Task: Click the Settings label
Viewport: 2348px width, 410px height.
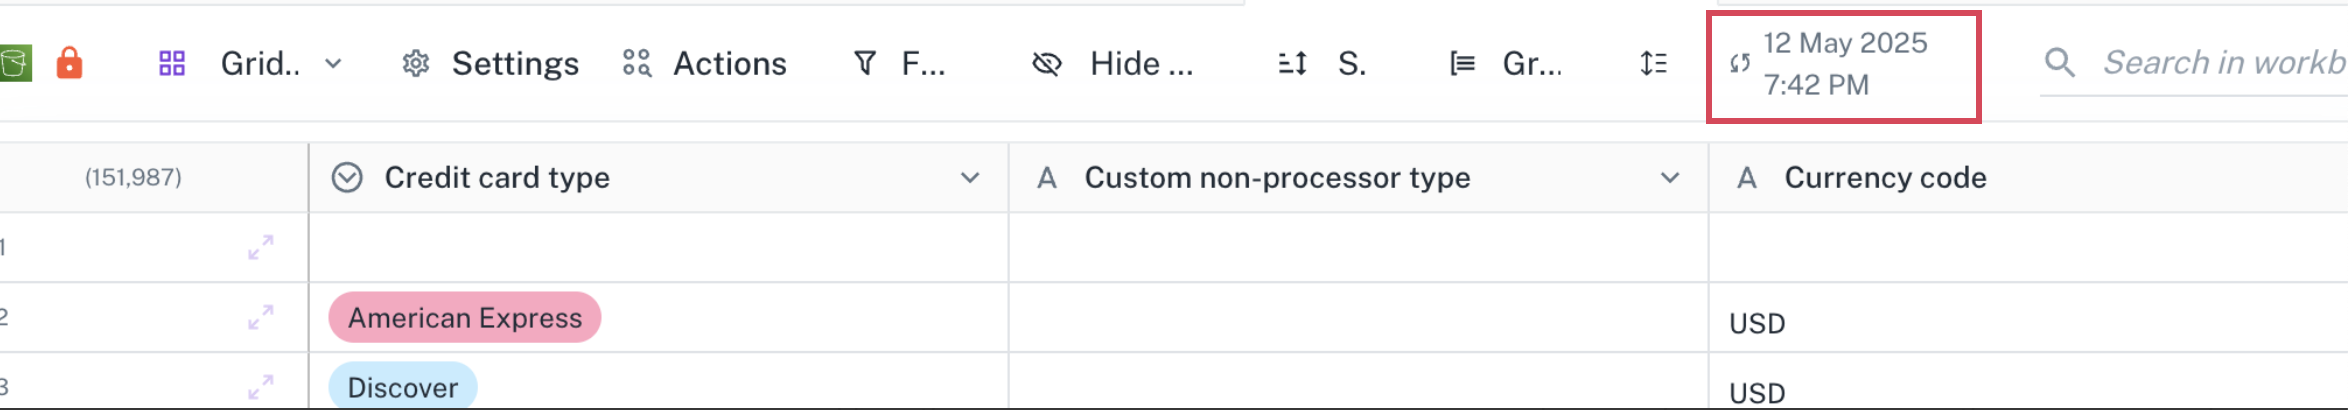Action: pyautogui.click(x=515, y=64)
